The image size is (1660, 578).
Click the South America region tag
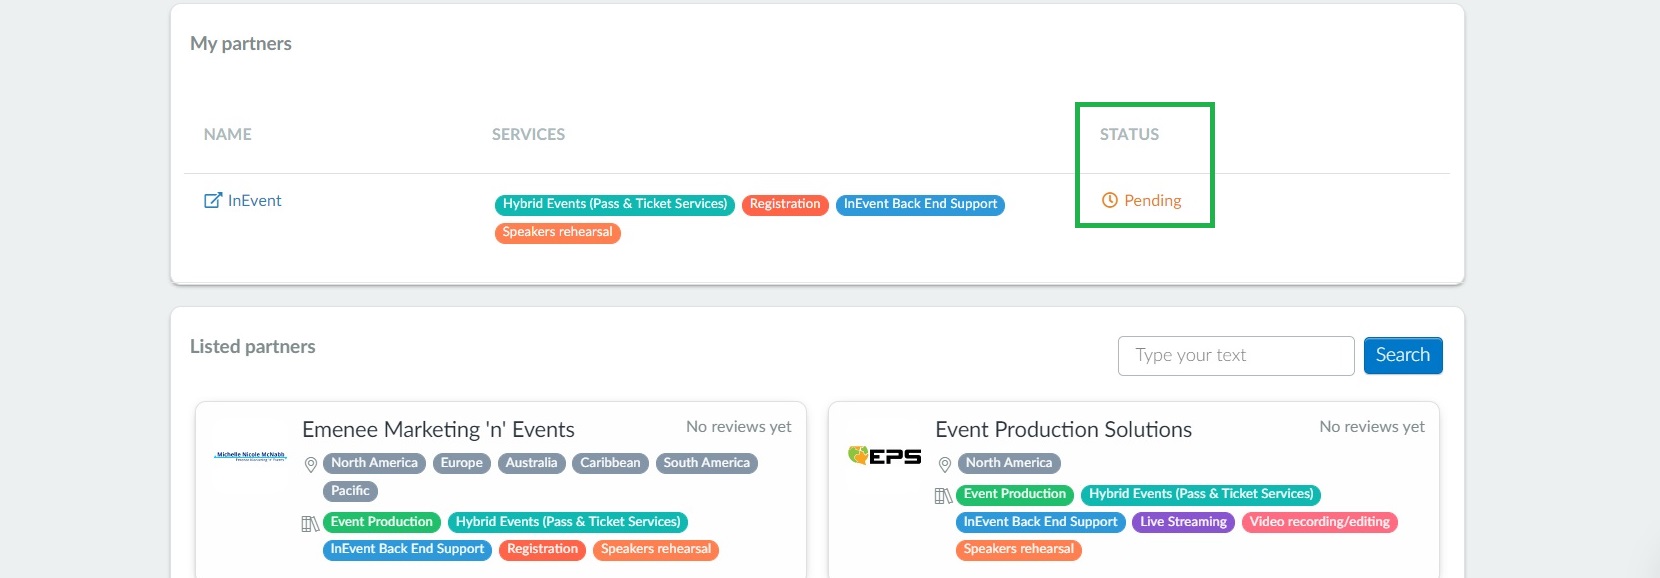click(706, 463)
